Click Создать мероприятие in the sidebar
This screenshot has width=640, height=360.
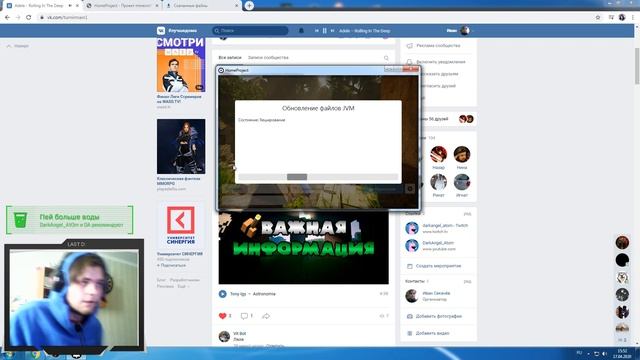pos(438,266)
